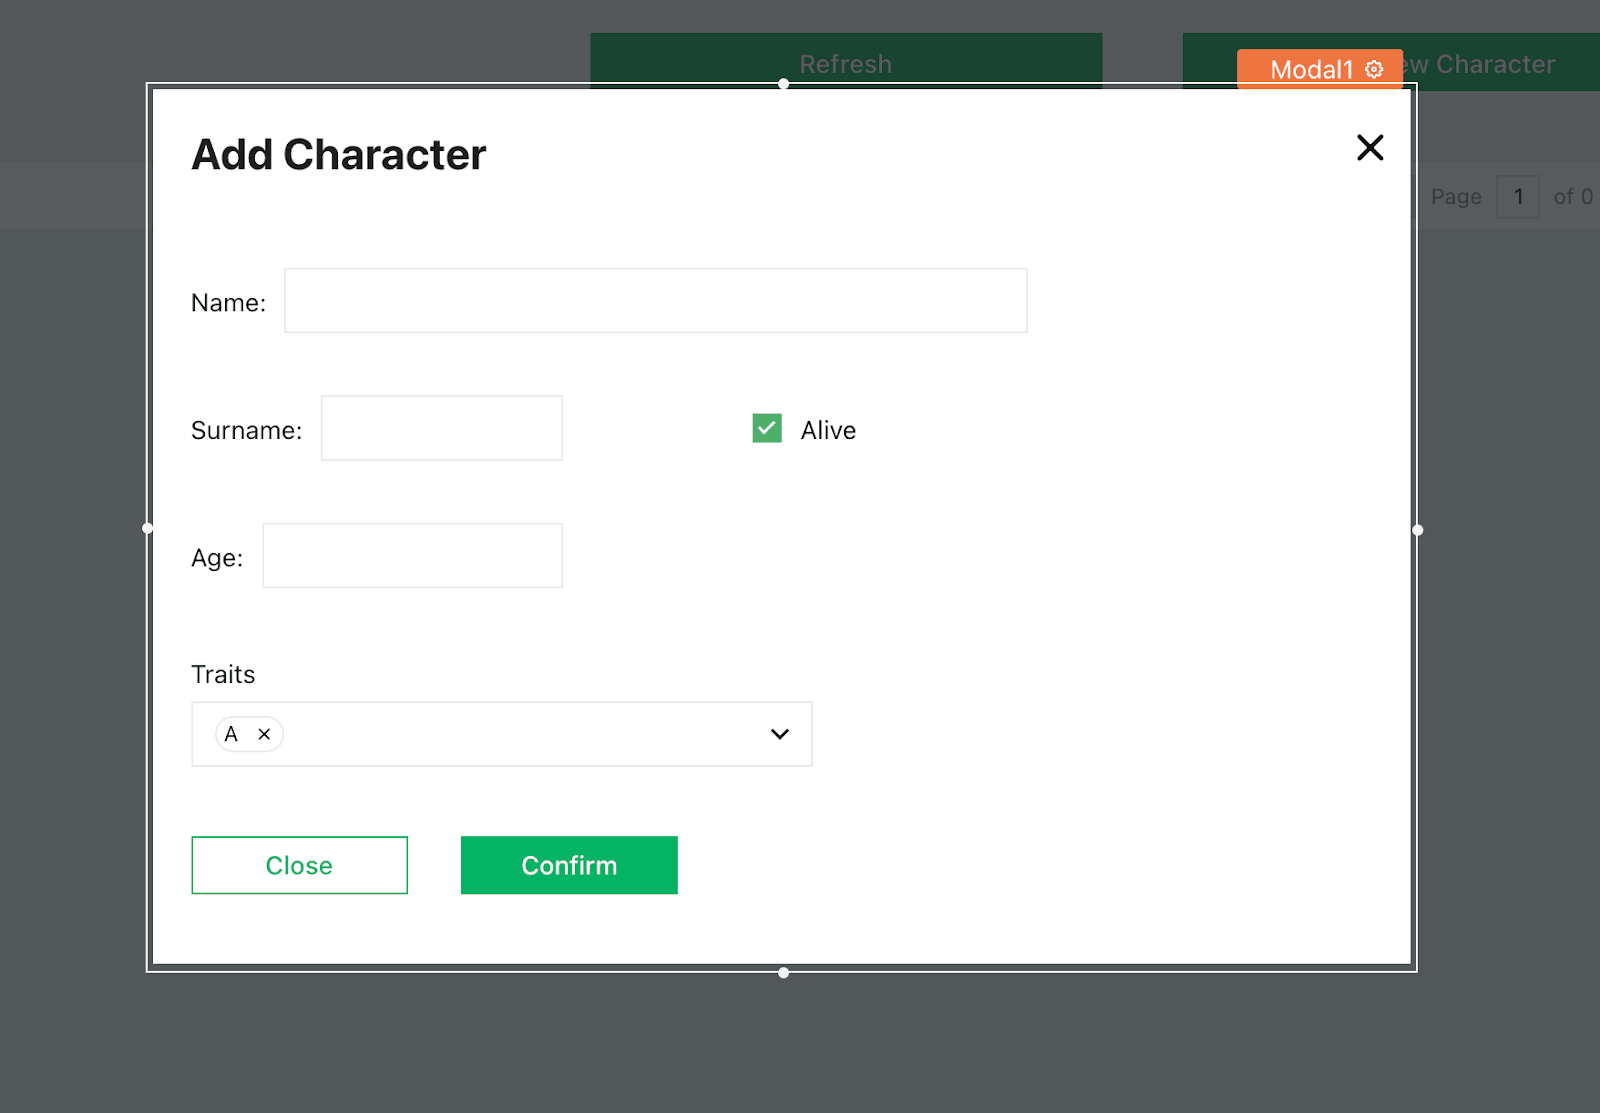Click into the Name input field
This screenshot has width=1600, height=1113.
(x=655, y=300)
